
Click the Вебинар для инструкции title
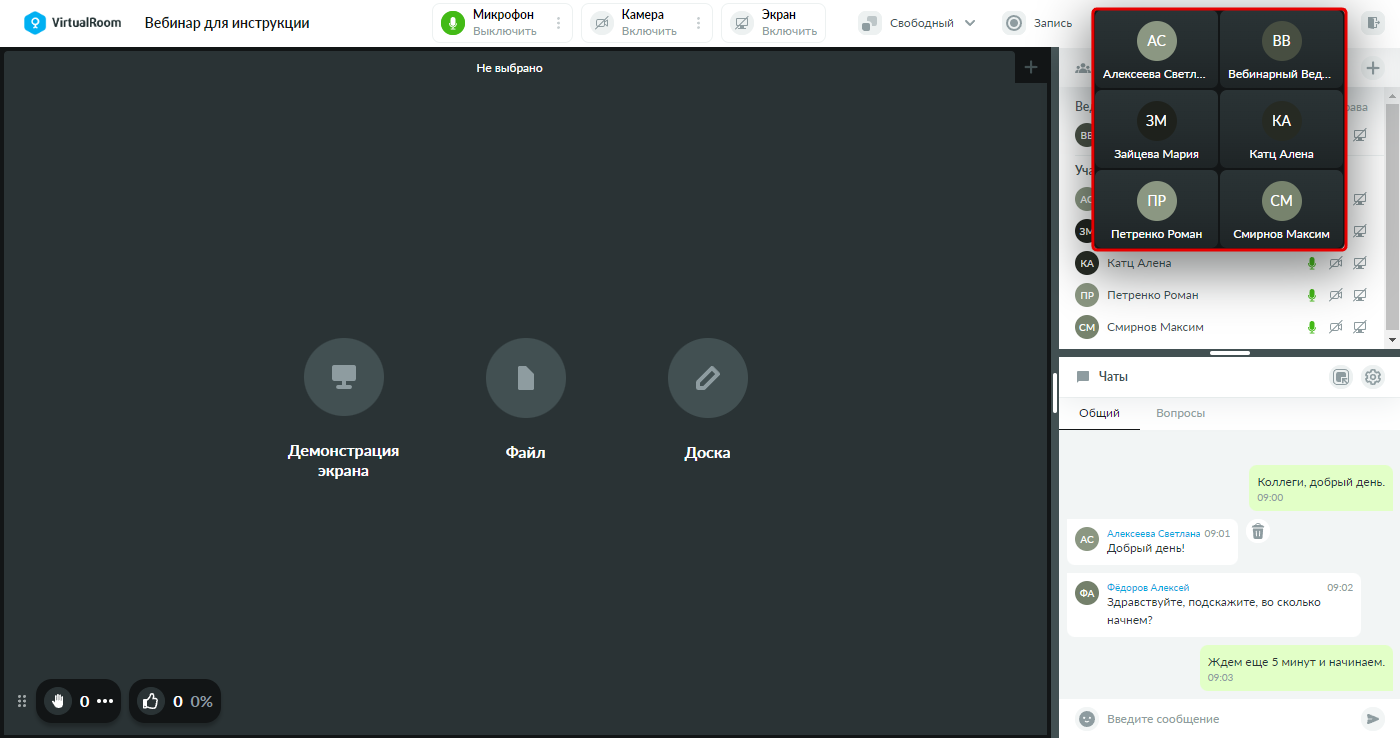click(227, 23)
